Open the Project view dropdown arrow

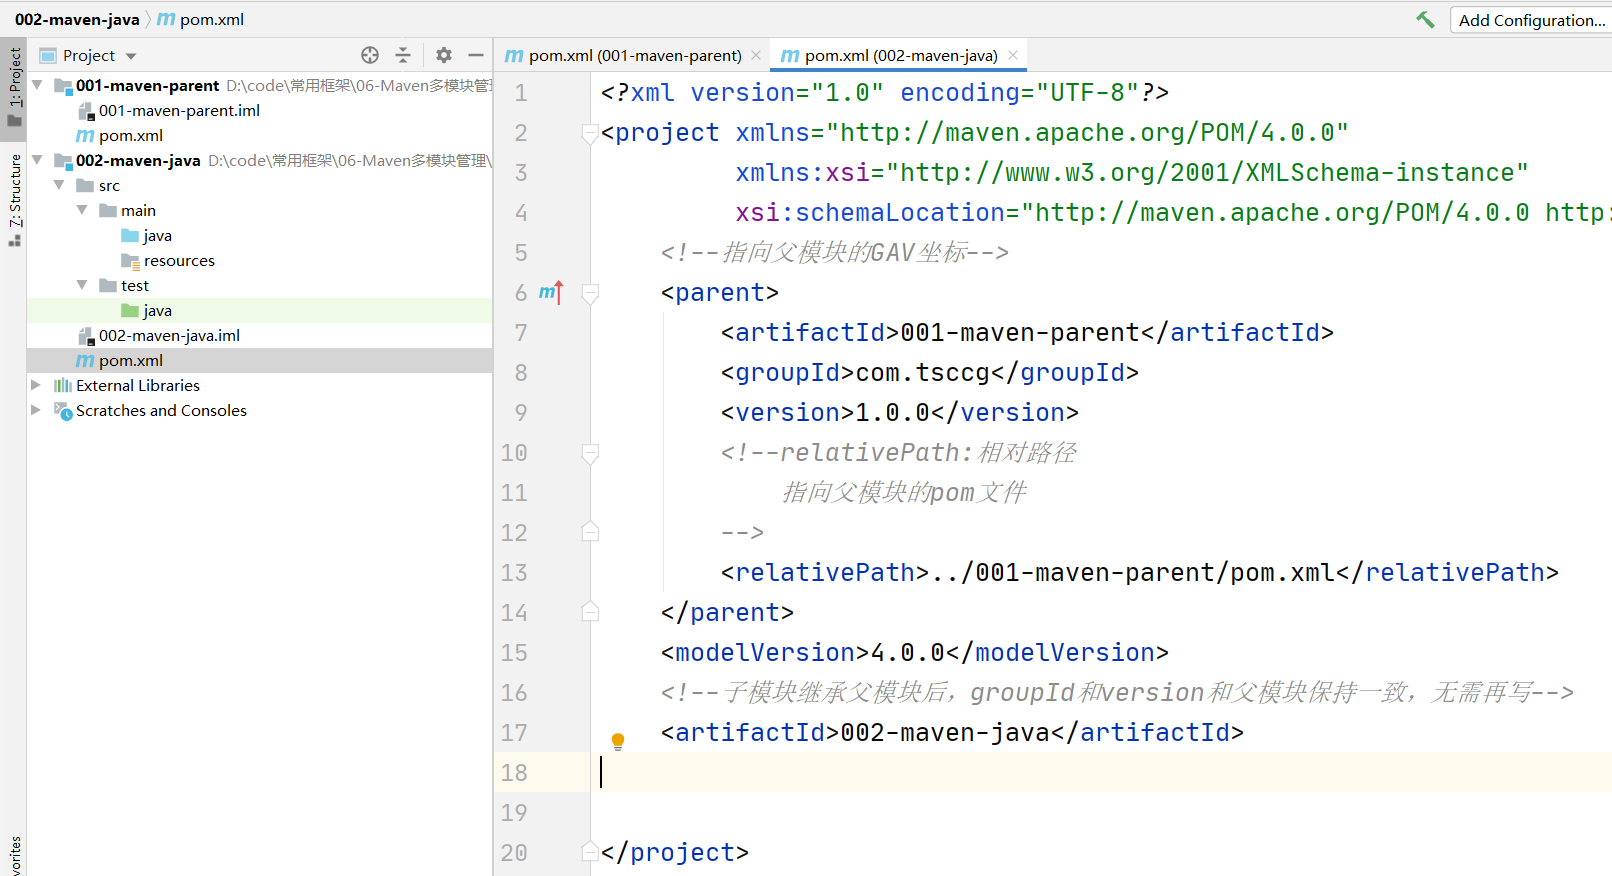(131, 56)
